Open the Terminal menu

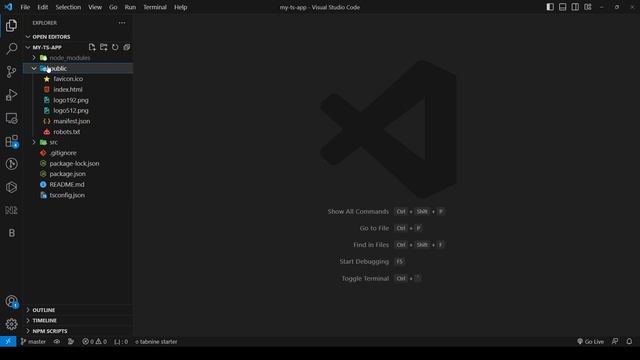(x=155, y=7)
